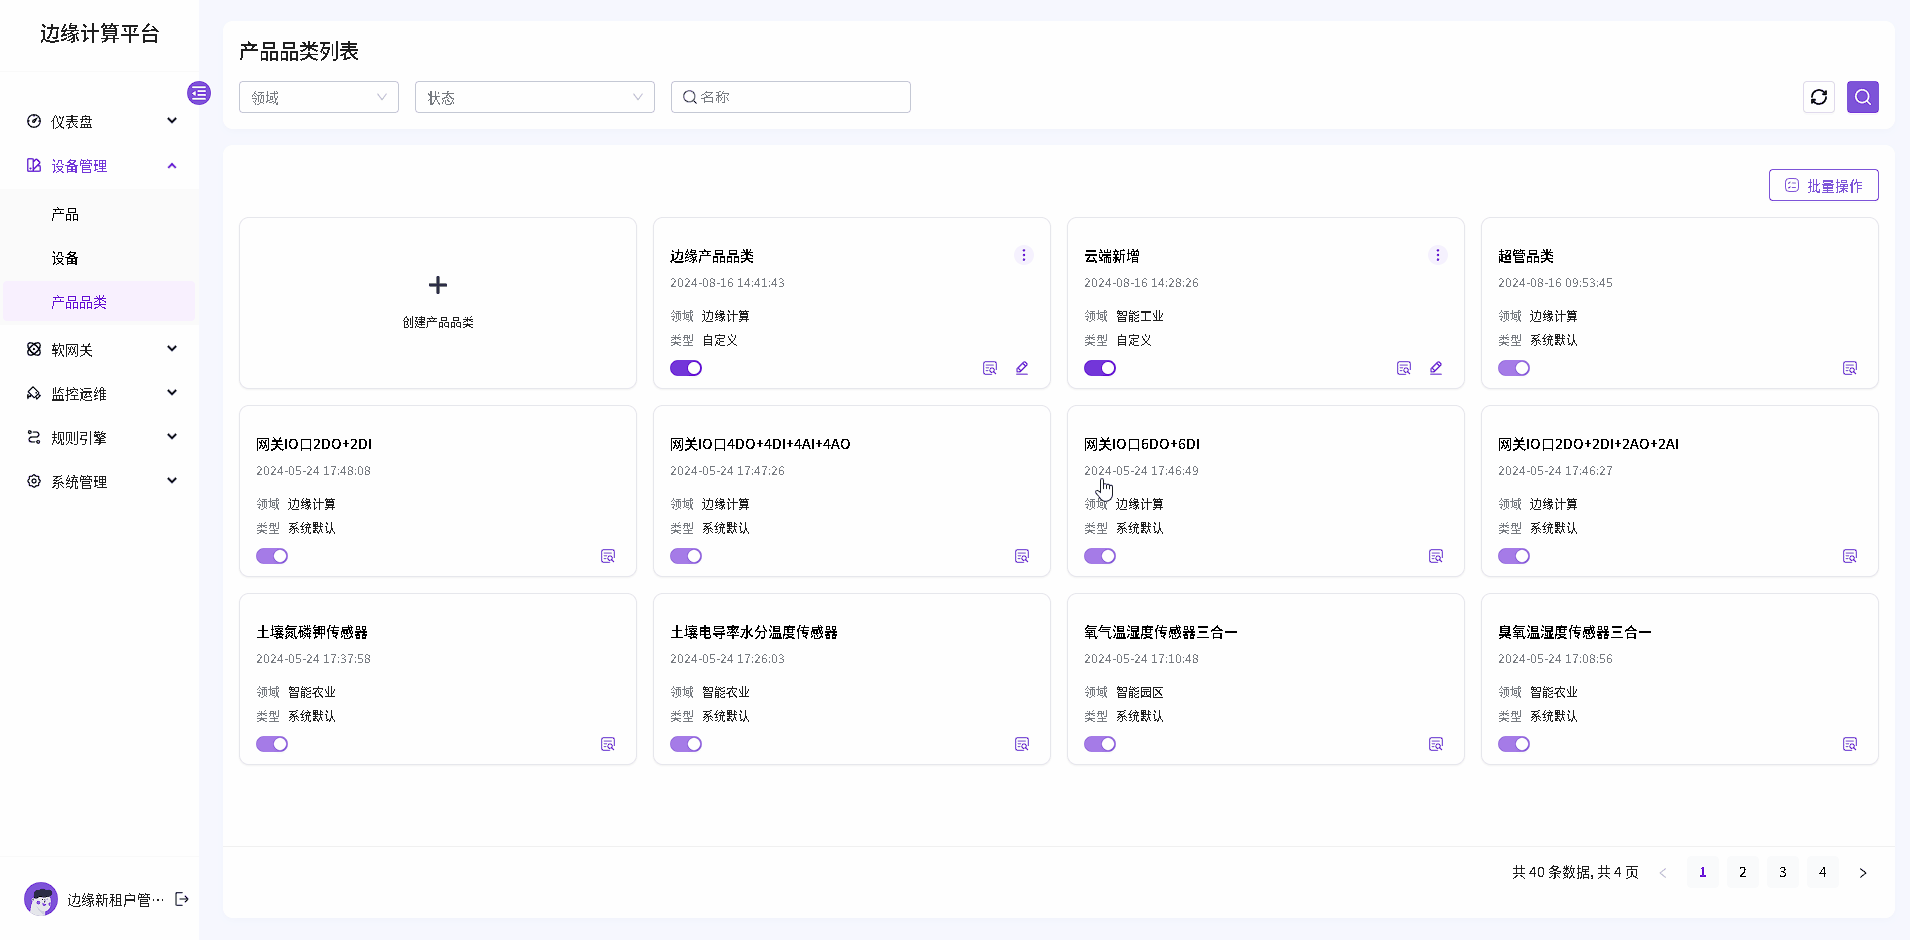Click the edit pencil icon on 云端新增 card
The height and width of the screenshot is (940, 1910).
[1435, 368]
